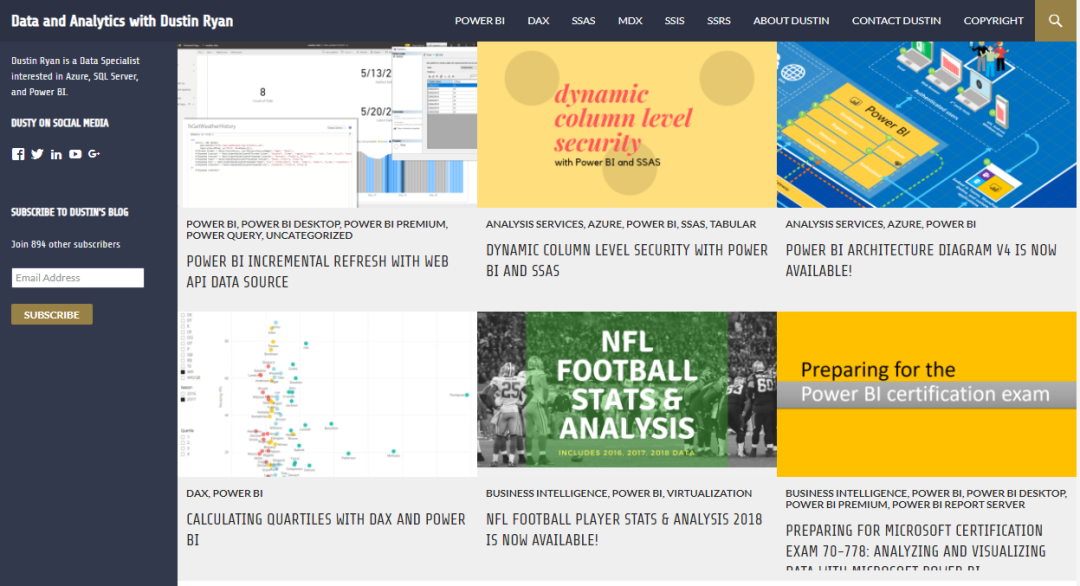Select POWER BI REPORT SERVER category link
Image resolution: width=1080 pixels, height=586 pixels.
point(958,505)
